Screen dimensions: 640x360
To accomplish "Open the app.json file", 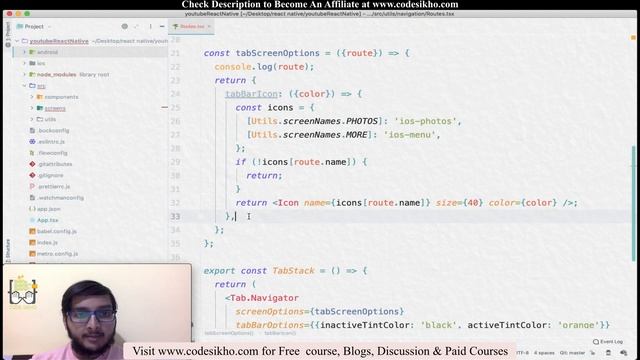I will [49, 209].
